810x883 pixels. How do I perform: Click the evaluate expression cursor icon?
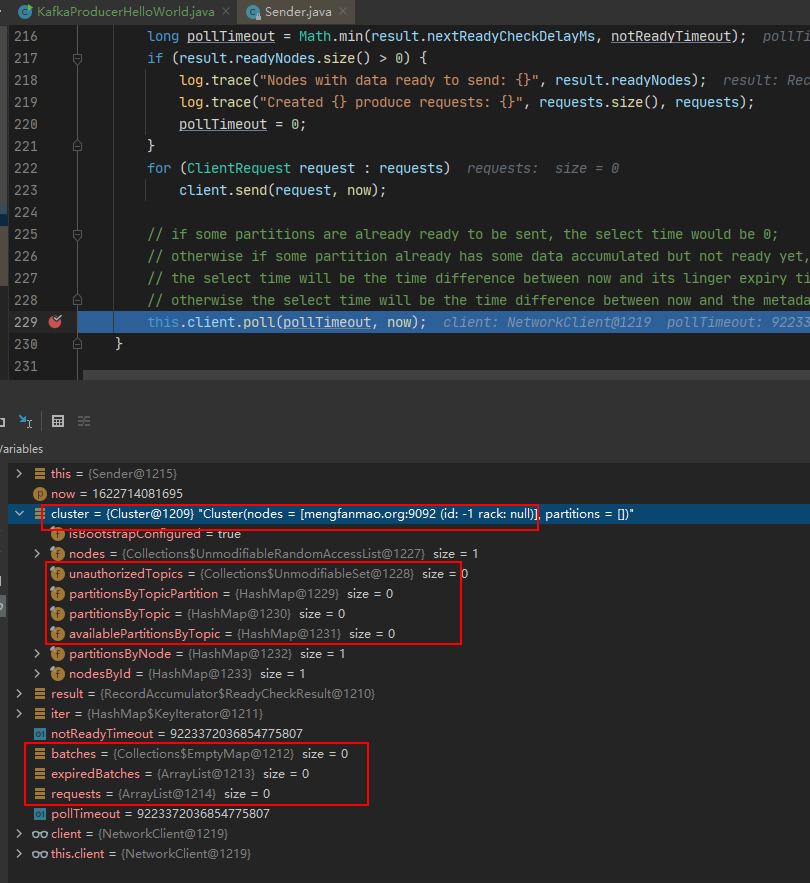coord(25,421)
